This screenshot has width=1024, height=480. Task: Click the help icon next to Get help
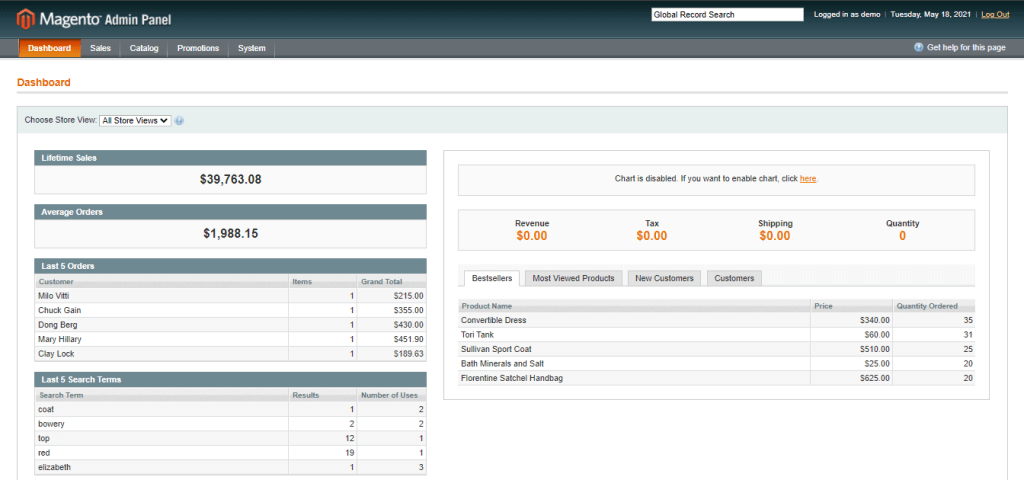click(918, 48)
